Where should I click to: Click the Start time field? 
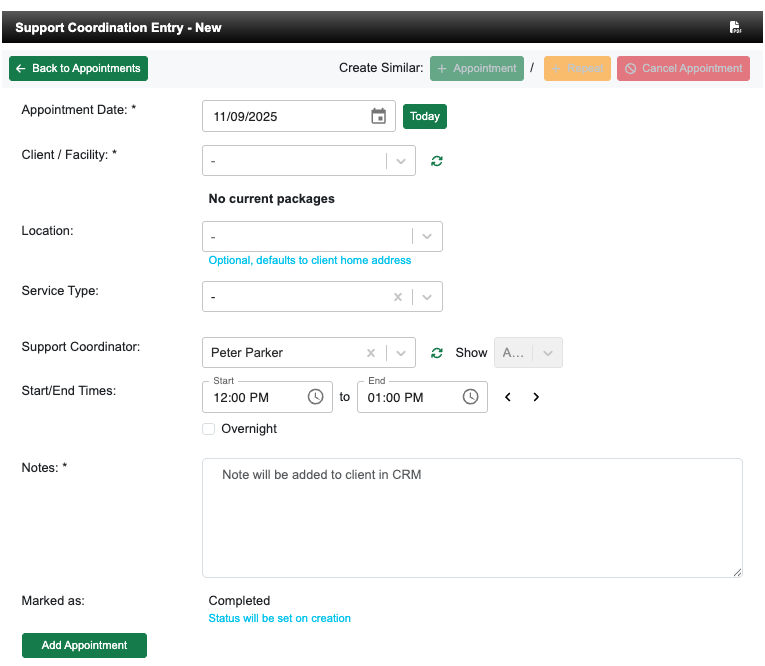(267, 397)
